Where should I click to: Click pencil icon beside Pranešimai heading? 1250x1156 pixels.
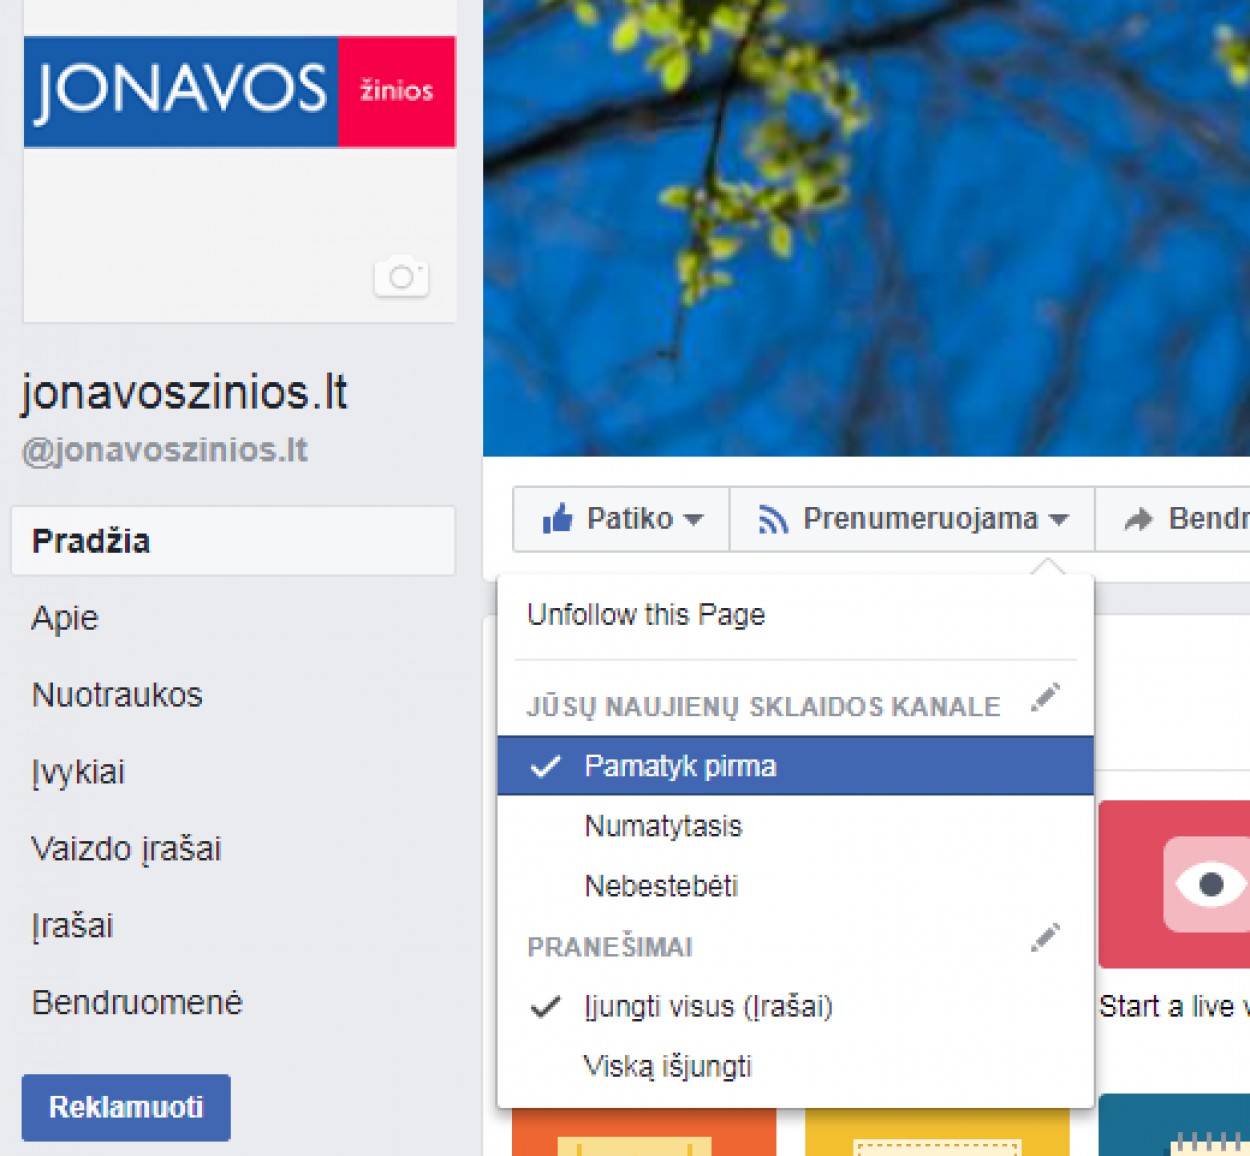1045,938
